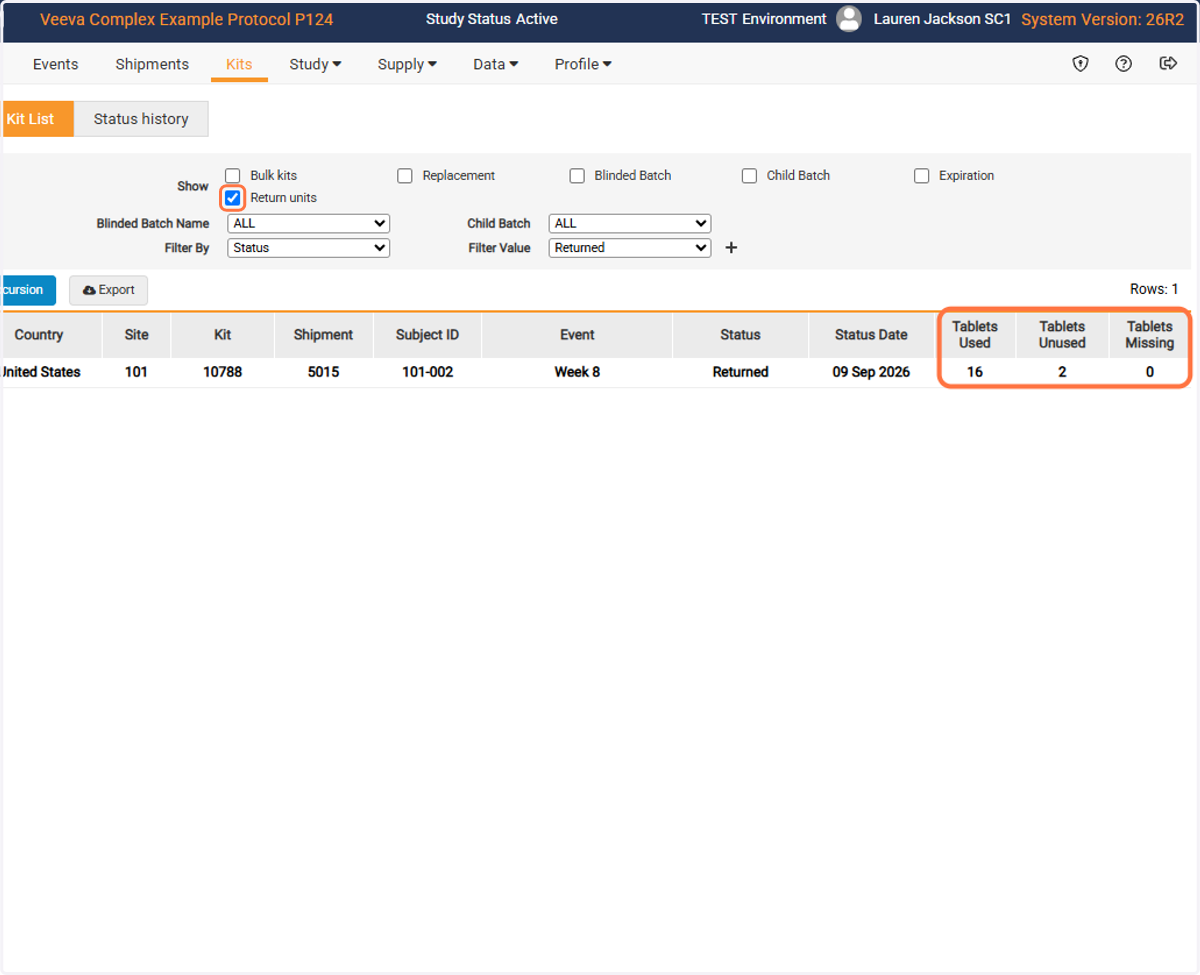
Task: Toggle the Bulk kits checkbox
Action: pyautogui.click(x=233, y=176)
